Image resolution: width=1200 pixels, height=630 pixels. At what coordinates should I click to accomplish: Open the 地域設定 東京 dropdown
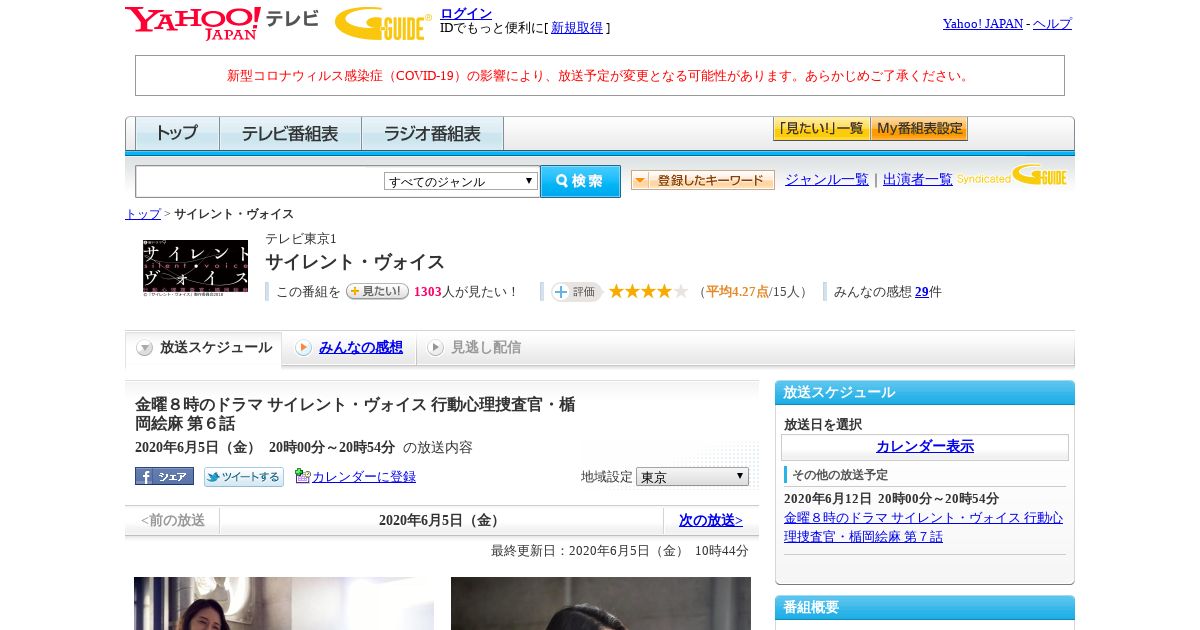[692, 477]
